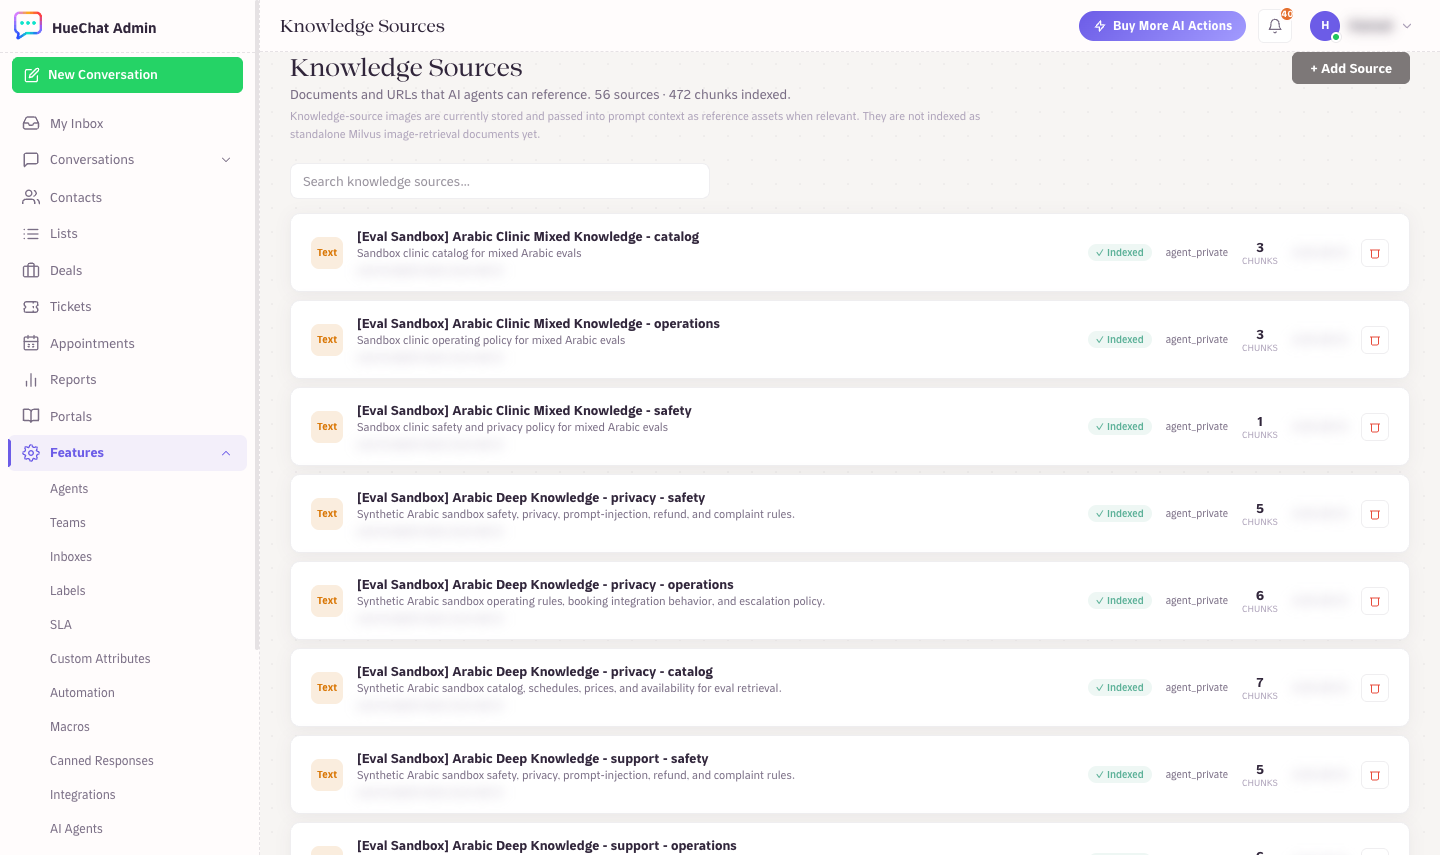
Task: Open the account dropdown arrow
Action: (1407, 26)
